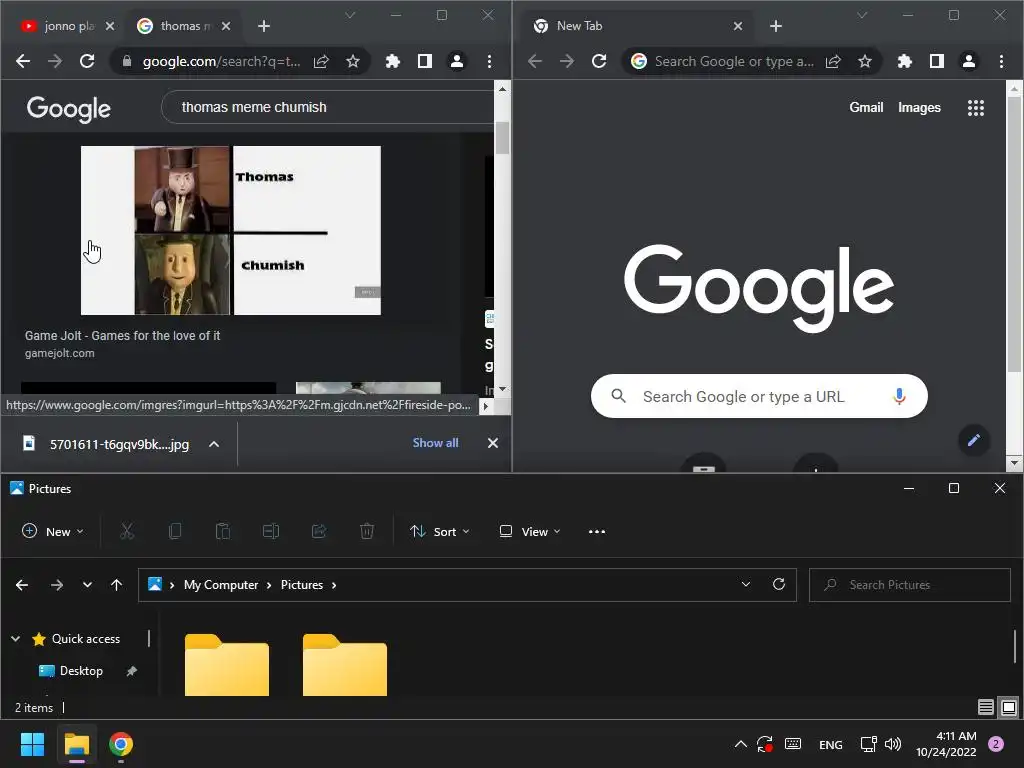The image size is (1024, 768).
Task: Open the Images link
Action: pyautogui.click(x=919, y=108)
